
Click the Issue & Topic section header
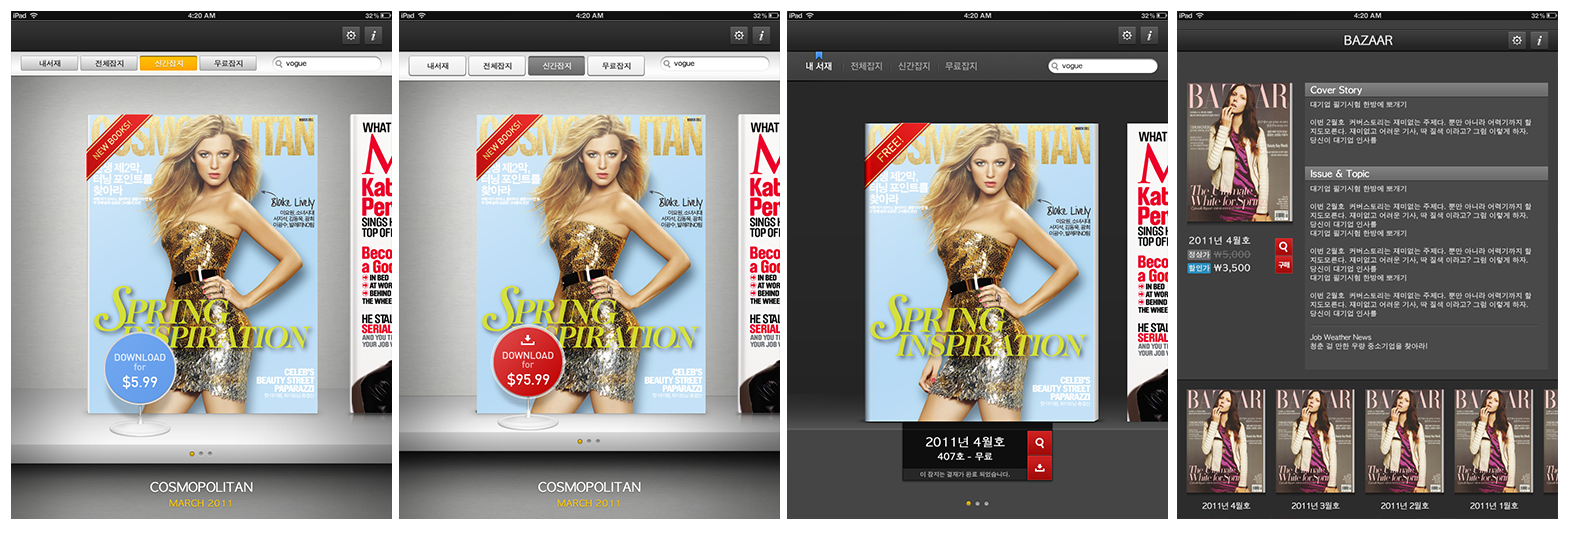point(1427,174)
